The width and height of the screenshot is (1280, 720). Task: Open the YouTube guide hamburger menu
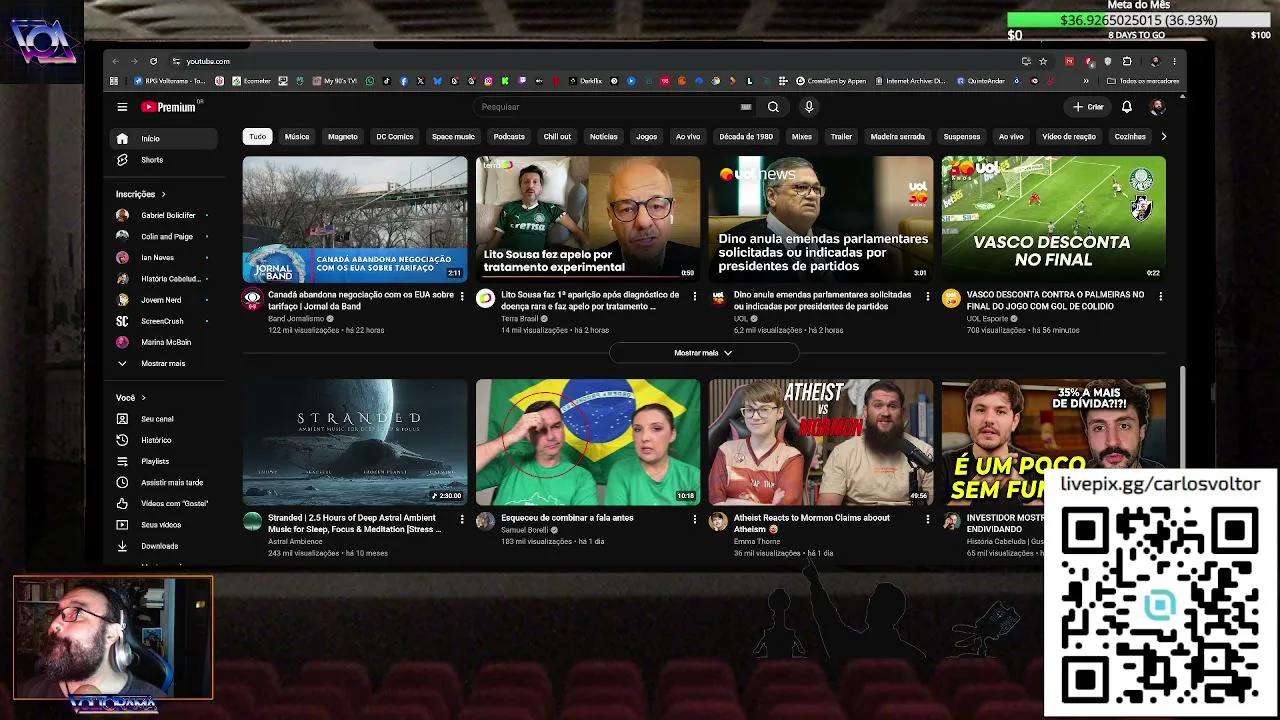[122, 107]
